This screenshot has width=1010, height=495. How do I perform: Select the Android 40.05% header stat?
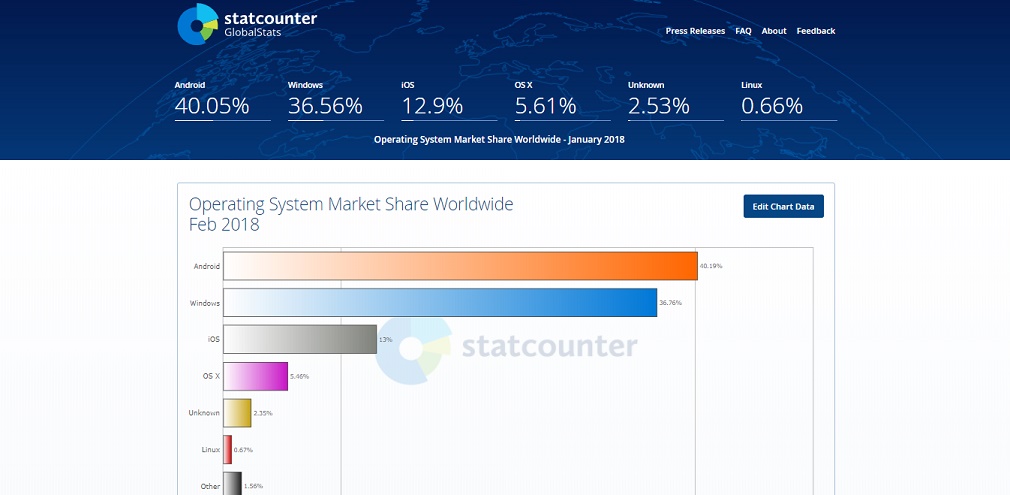[x=222, y=101]
